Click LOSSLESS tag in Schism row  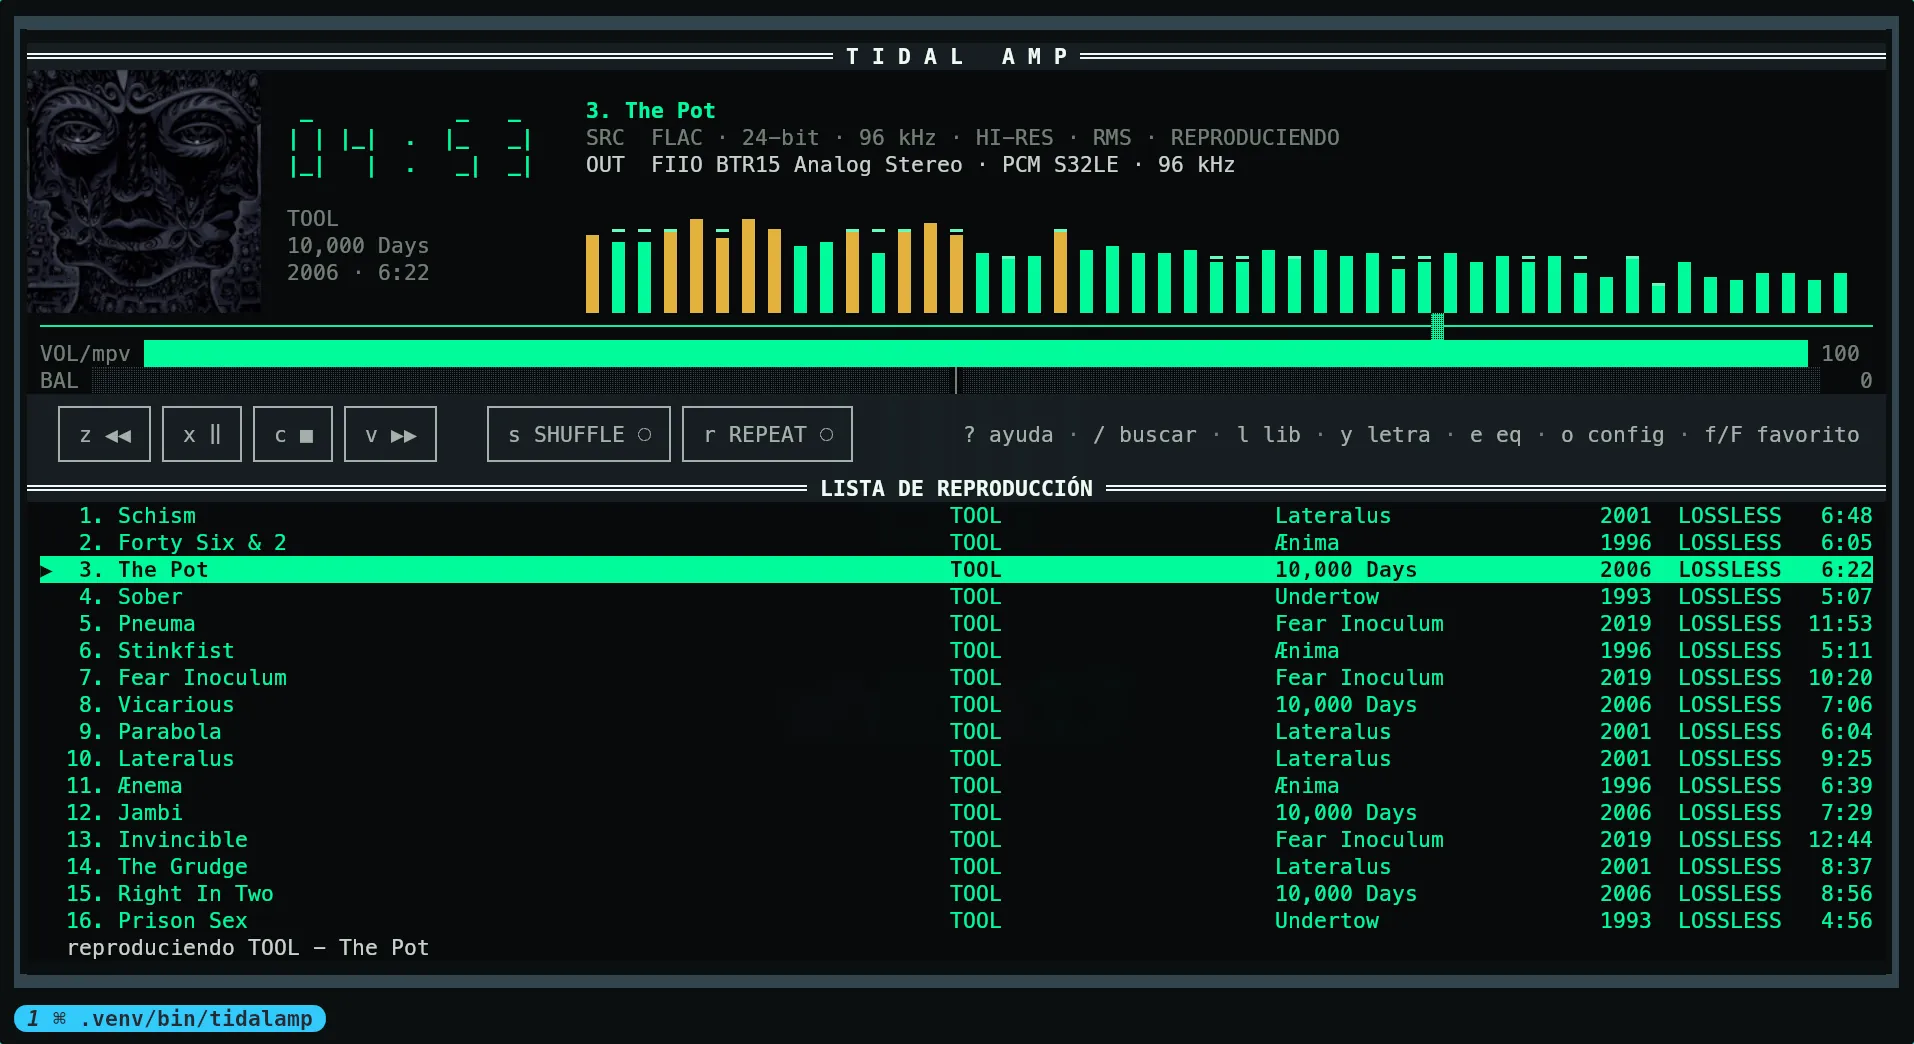pos(1730,516)
